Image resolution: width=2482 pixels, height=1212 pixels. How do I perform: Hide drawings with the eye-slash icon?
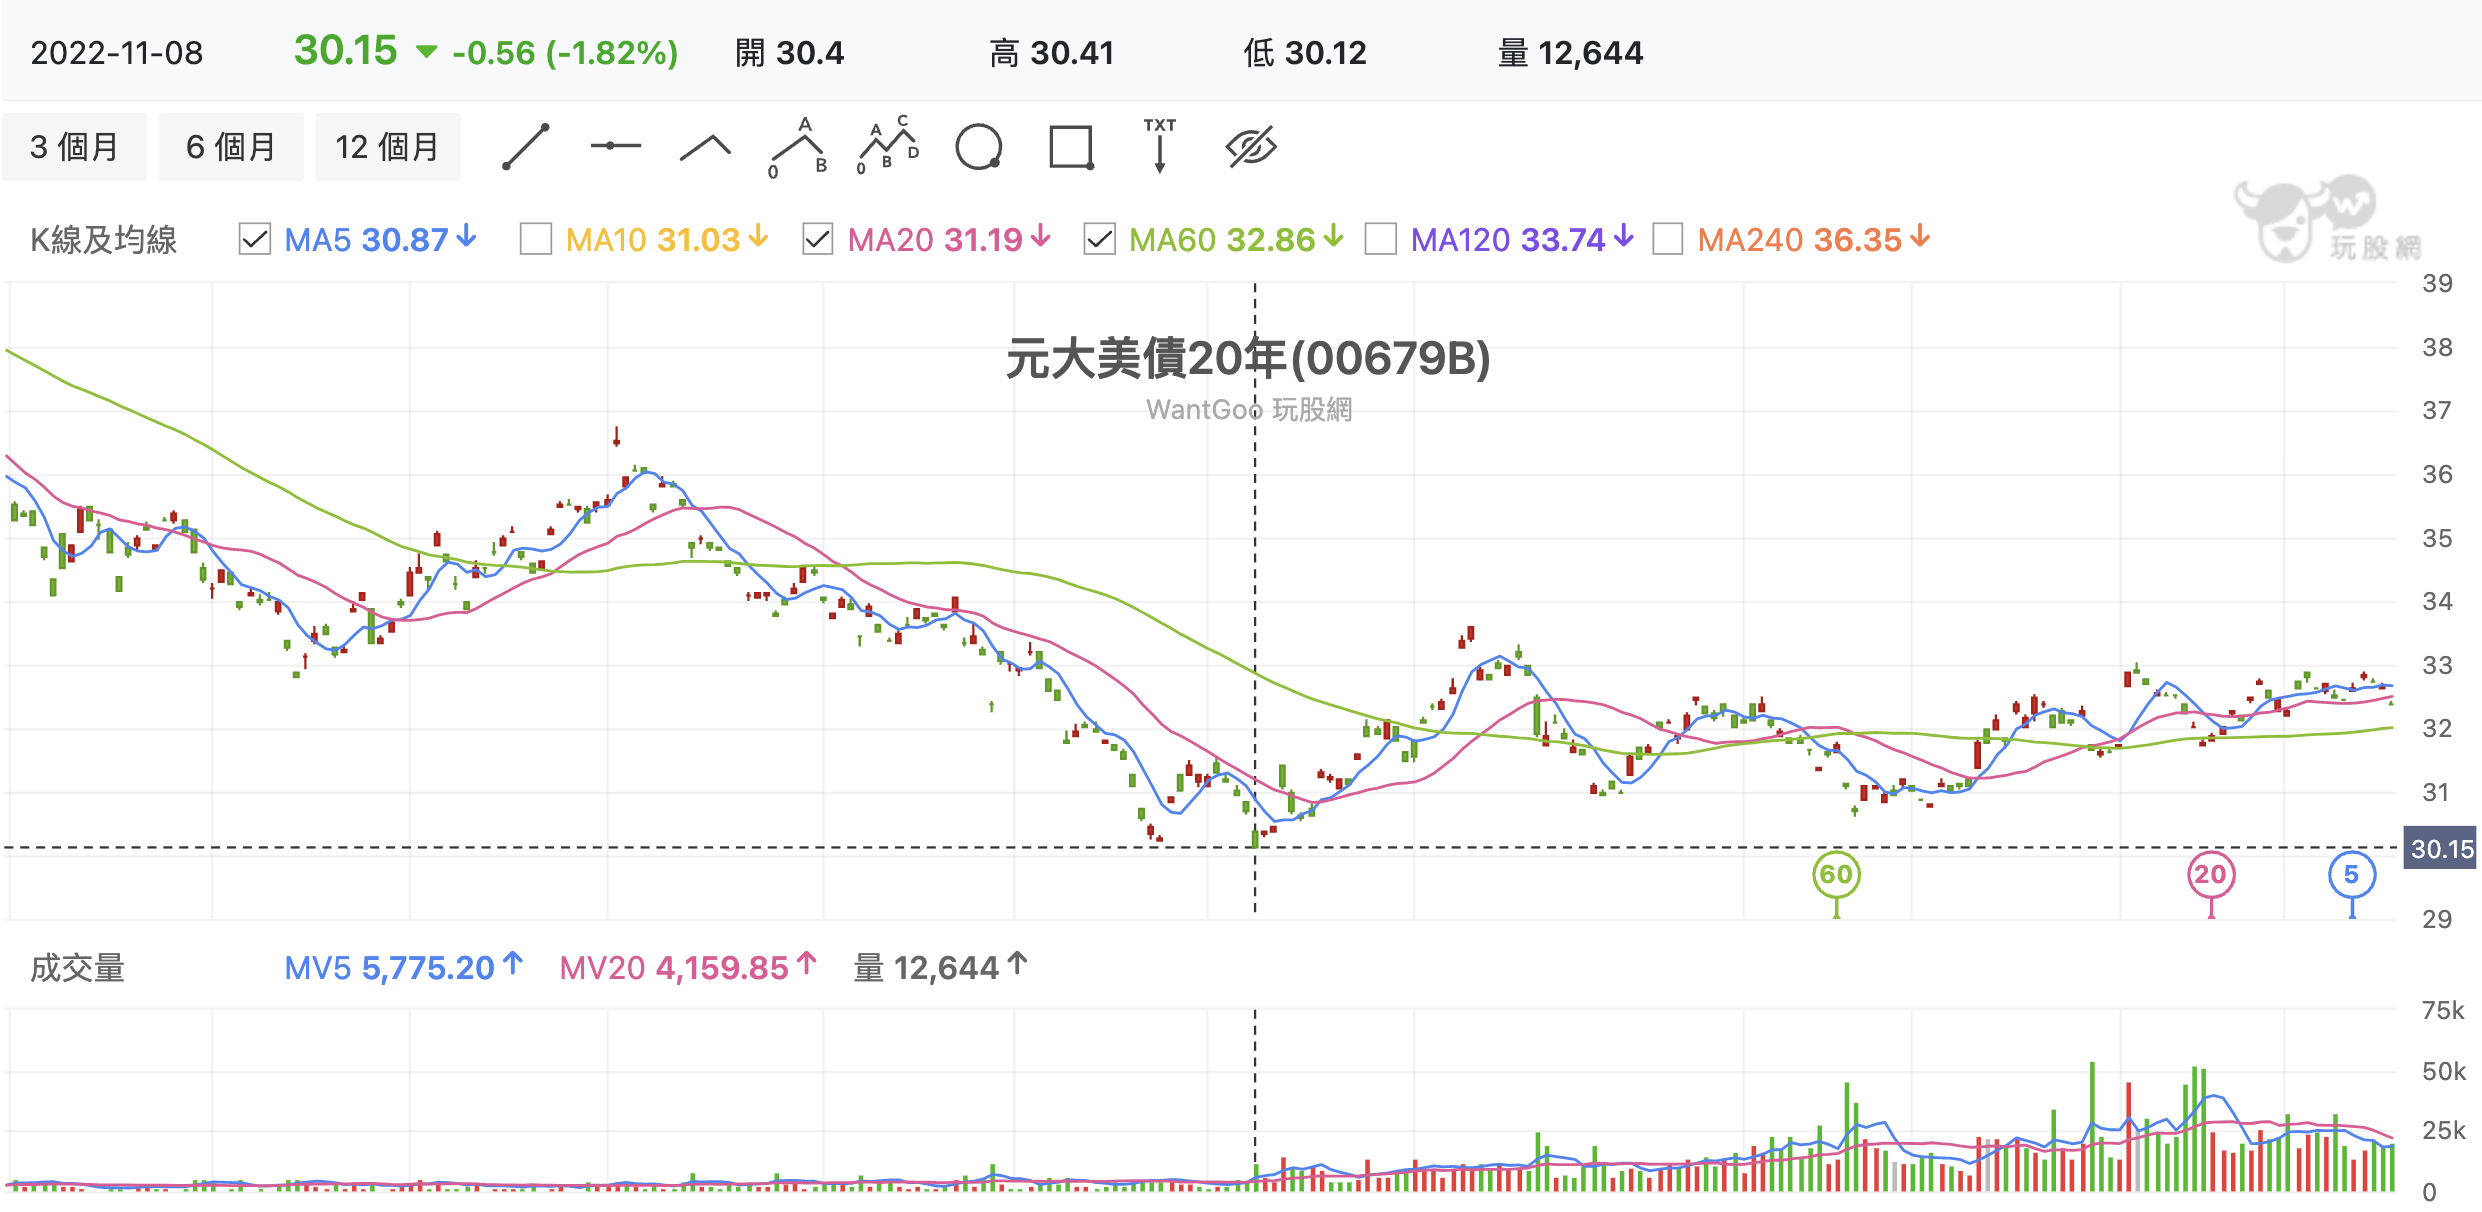tap(1251, 147)
